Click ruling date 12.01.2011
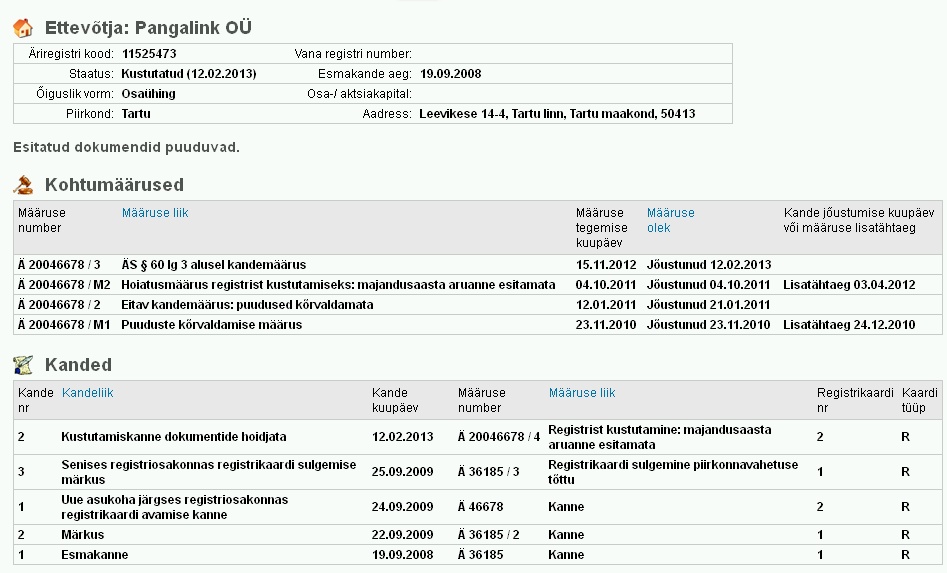 606,304
